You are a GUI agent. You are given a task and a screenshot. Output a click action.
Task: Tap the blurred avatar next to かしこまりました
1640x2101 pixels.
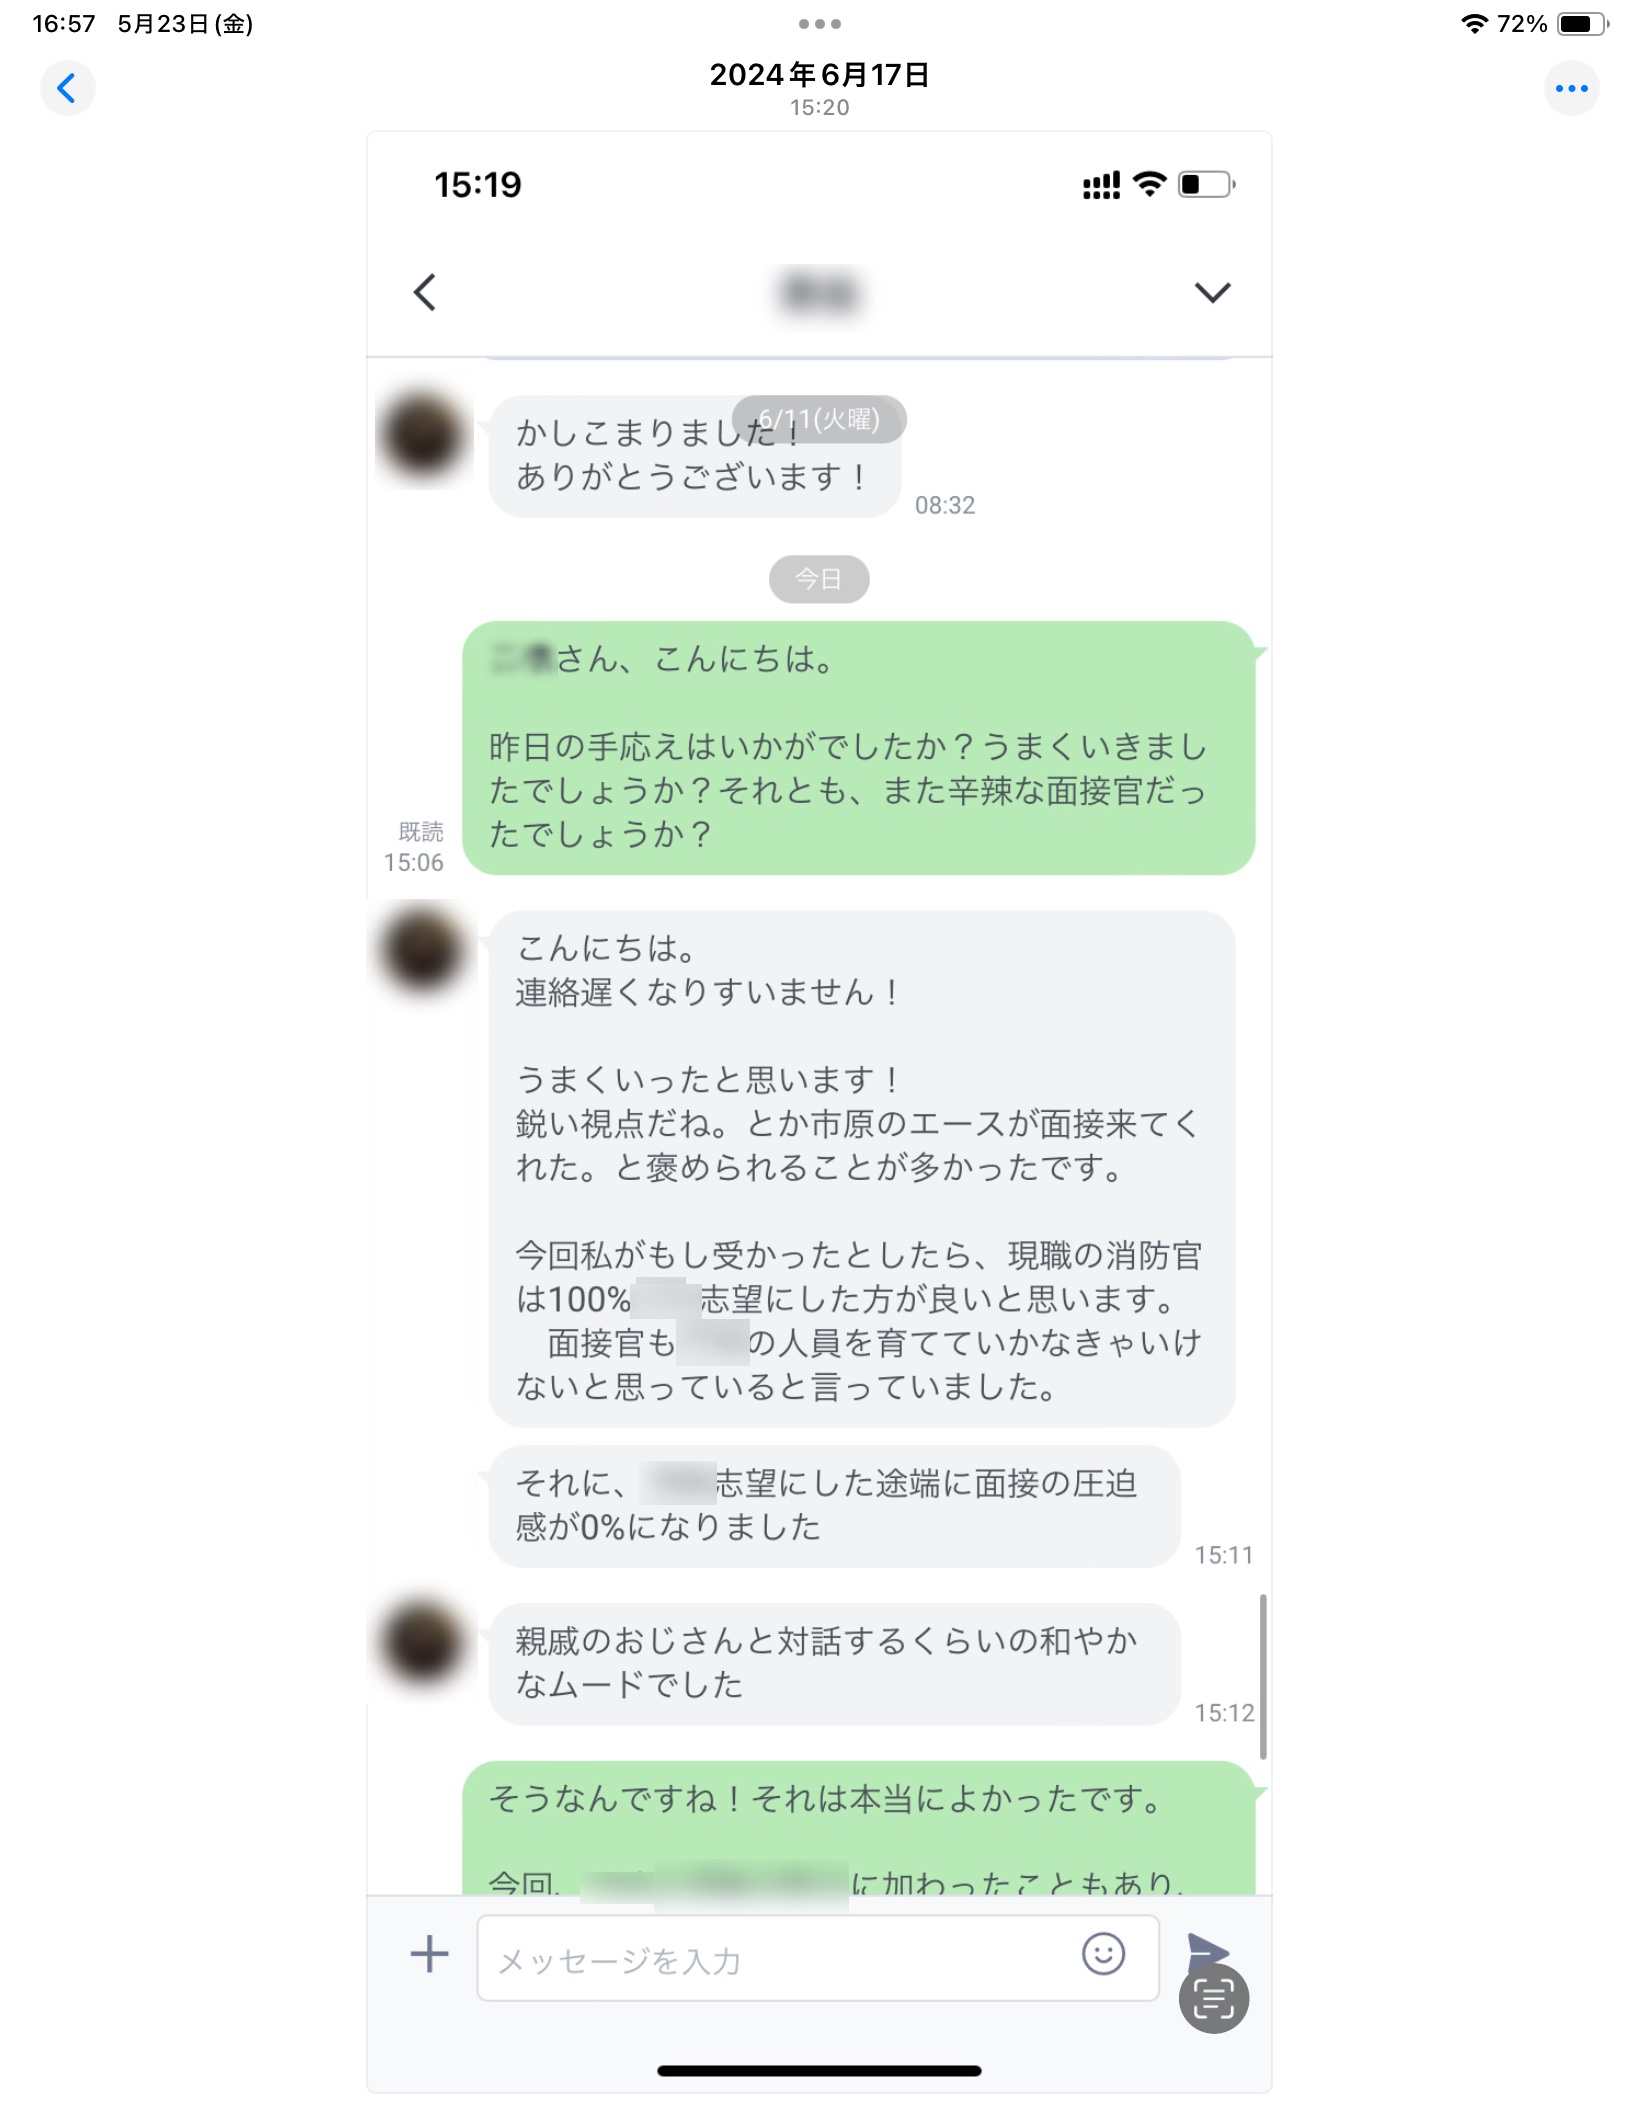pyautogui.click(x=424, y=434)
